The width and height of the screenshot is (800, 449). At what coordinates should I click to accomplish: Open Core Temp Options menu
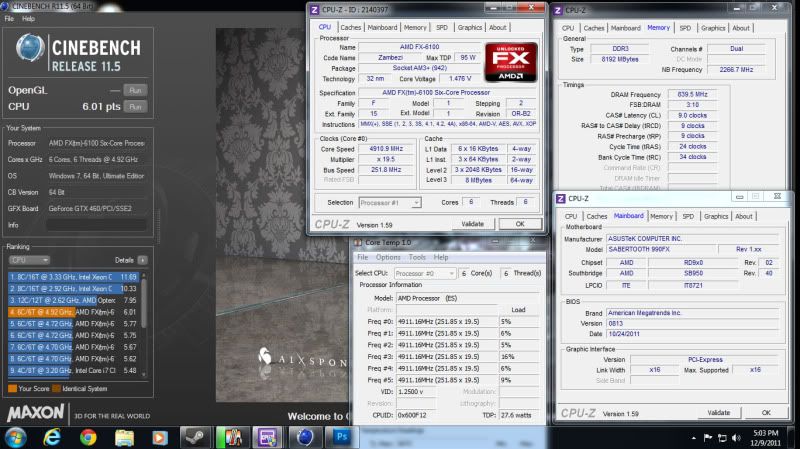coord(388,257)
